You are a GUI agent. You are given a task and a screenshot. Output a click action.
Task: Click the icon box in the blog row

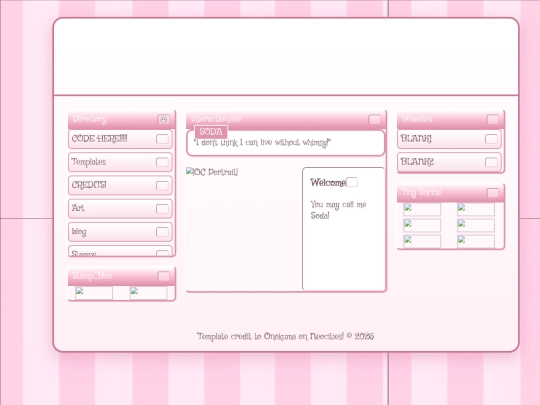(162, 232)
